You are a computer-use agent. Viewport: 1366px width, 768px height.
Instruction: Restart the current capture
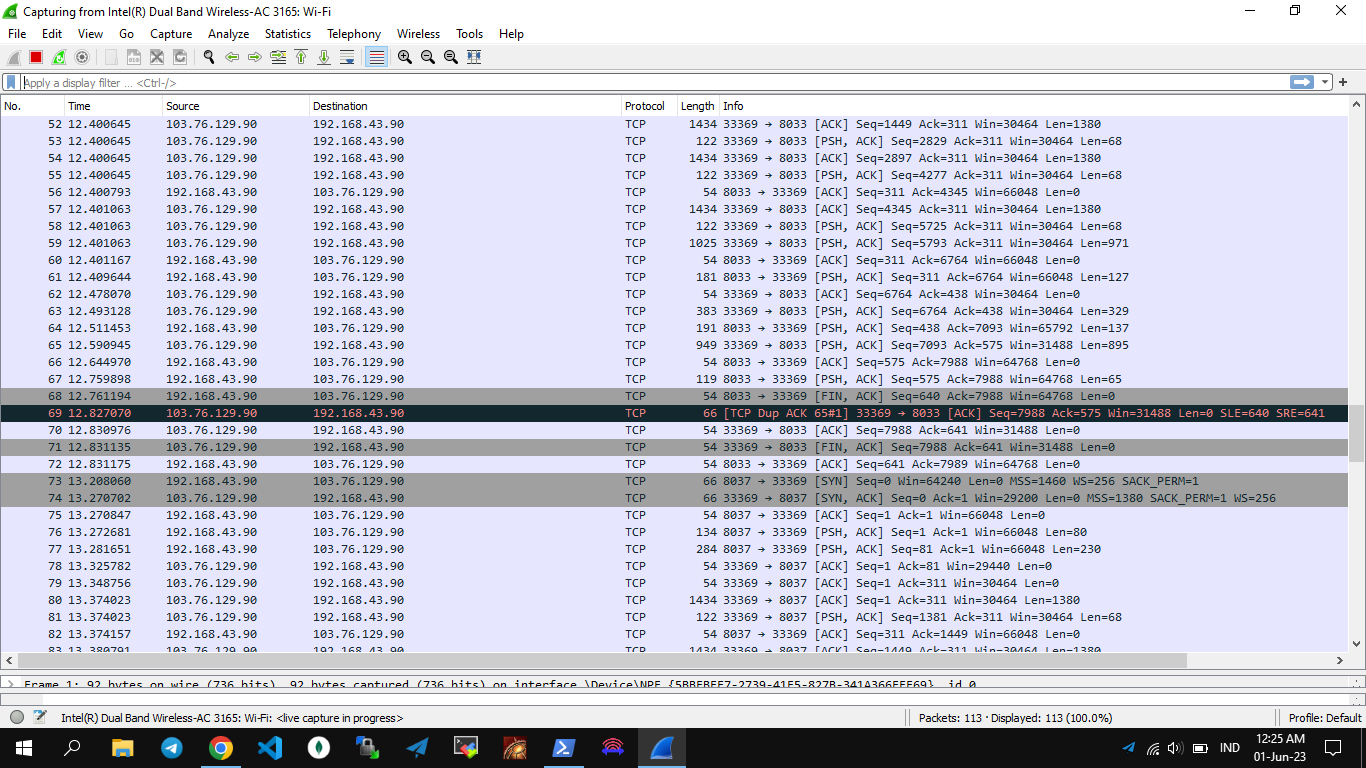(x=59, y=58)
